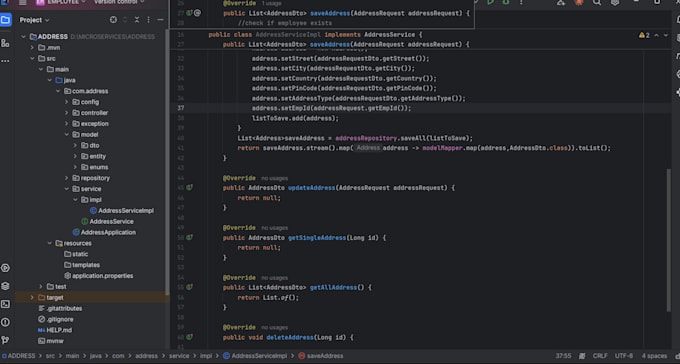
Task: Select AddressServiceImpl in project tree
Action: click(122, 211)
